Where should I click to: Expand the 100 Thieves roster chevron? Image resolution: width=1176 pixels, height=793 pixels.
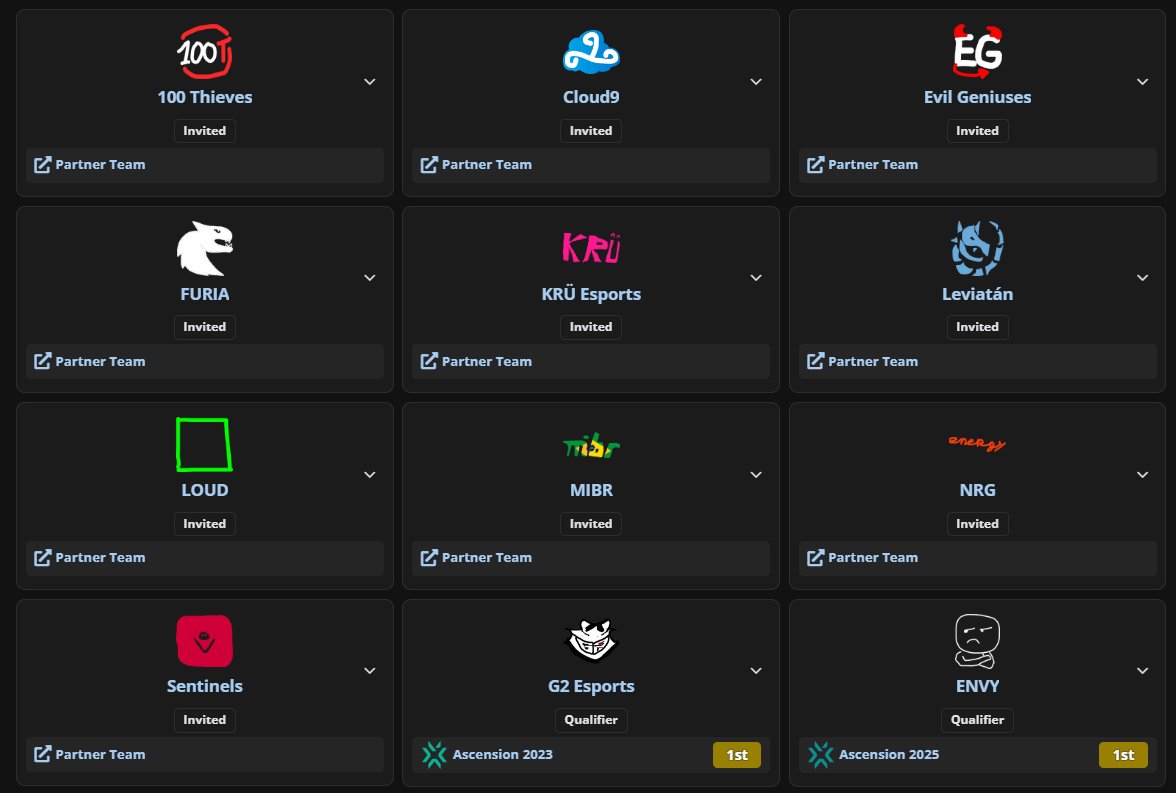[x=370, y=82]
